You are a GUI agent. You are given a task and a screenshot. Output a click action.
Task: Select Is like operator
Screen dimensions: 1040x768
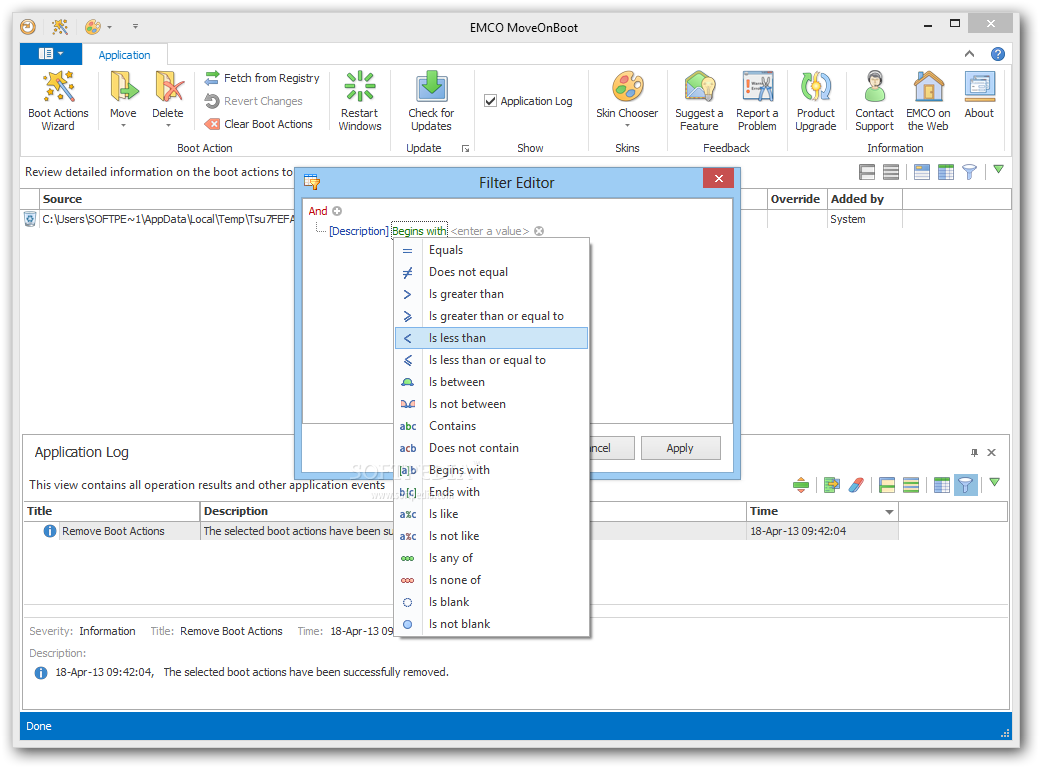coord(491,514)
